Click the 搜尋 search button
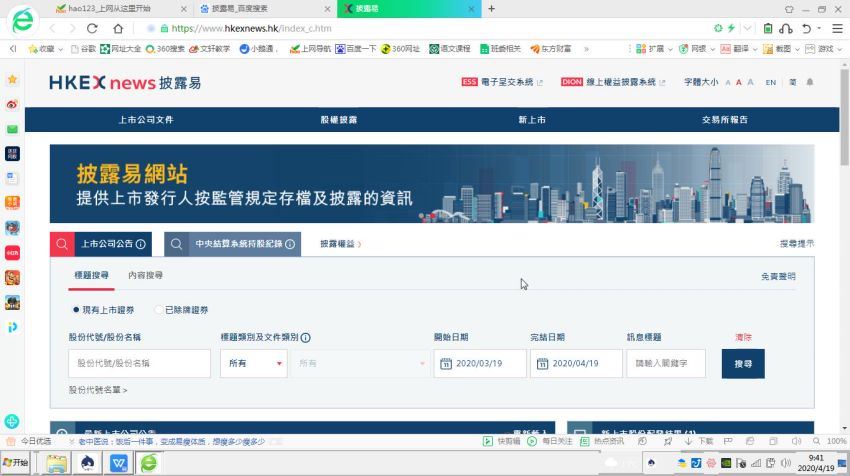850x476 pixels. [x=743, y=364]
